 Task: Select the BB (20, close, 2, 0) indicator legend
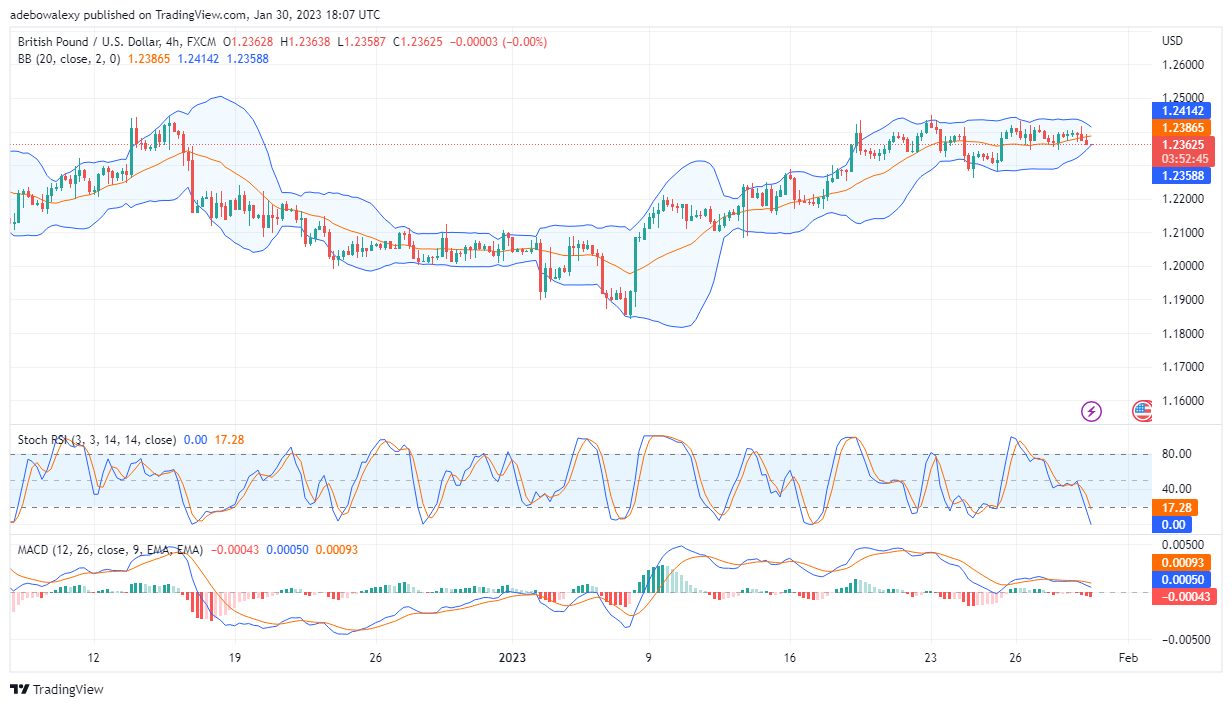coord(69,58)
